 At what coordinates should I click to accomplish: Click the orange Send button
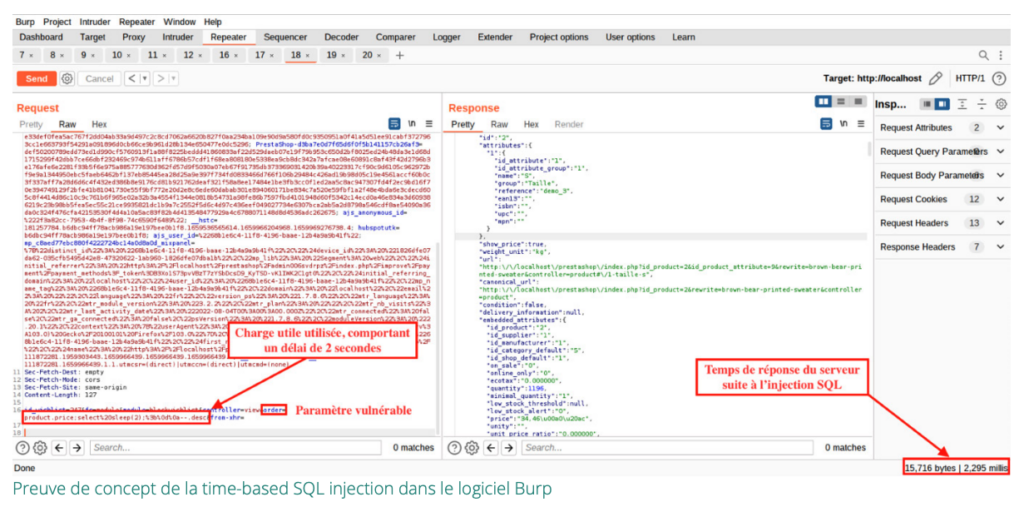tap(37, 78)
